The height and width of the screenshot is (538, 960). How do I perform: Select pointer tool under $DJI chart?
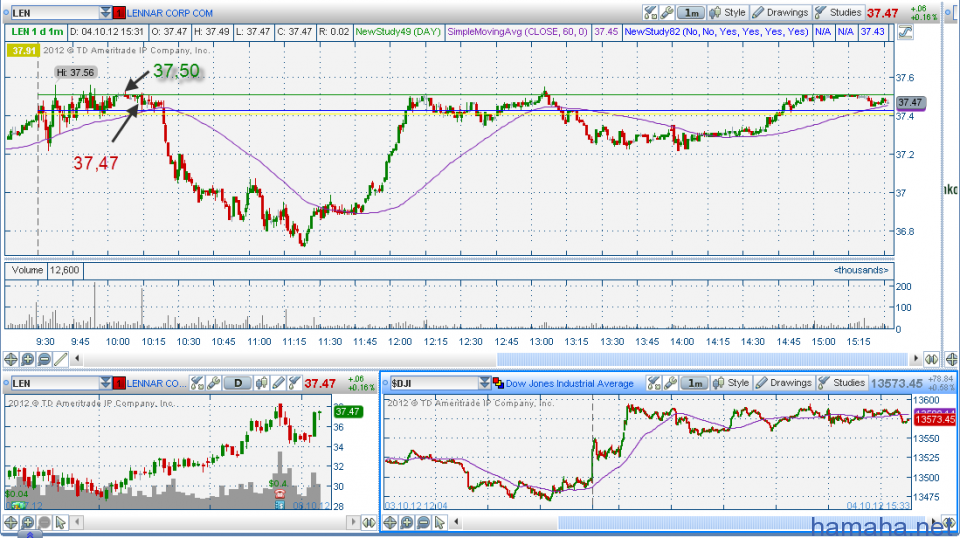click(x=440, y=522)
